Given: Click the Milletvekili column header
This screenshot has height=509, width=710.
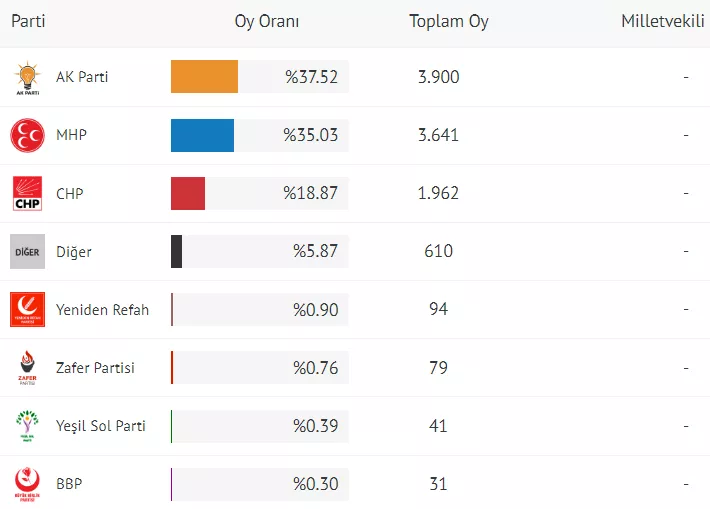Looking at the screenshot, I should point(663,21).
